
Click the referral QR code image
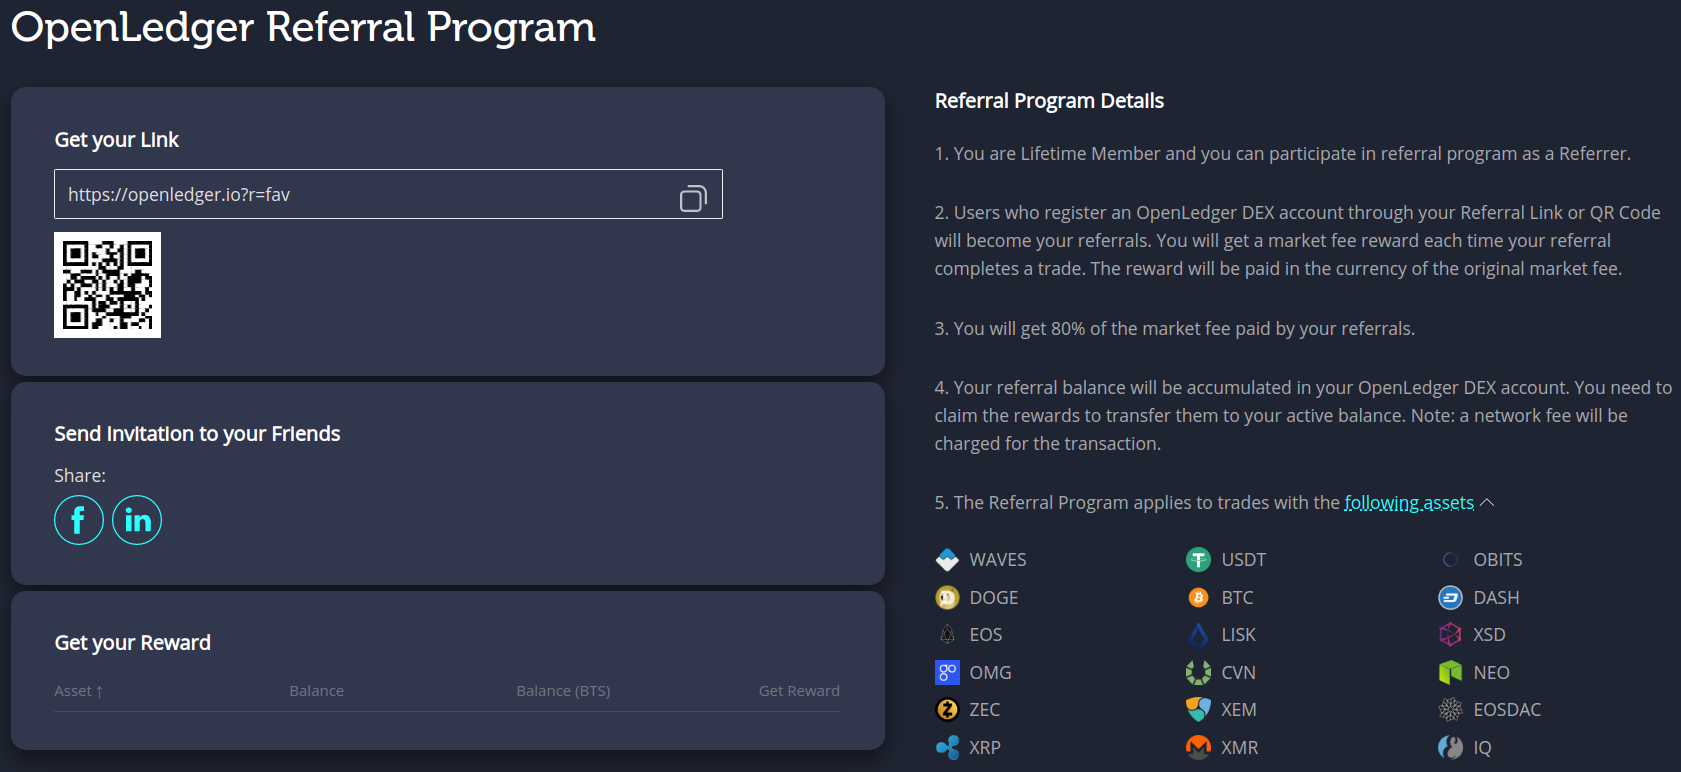[107, 285]
